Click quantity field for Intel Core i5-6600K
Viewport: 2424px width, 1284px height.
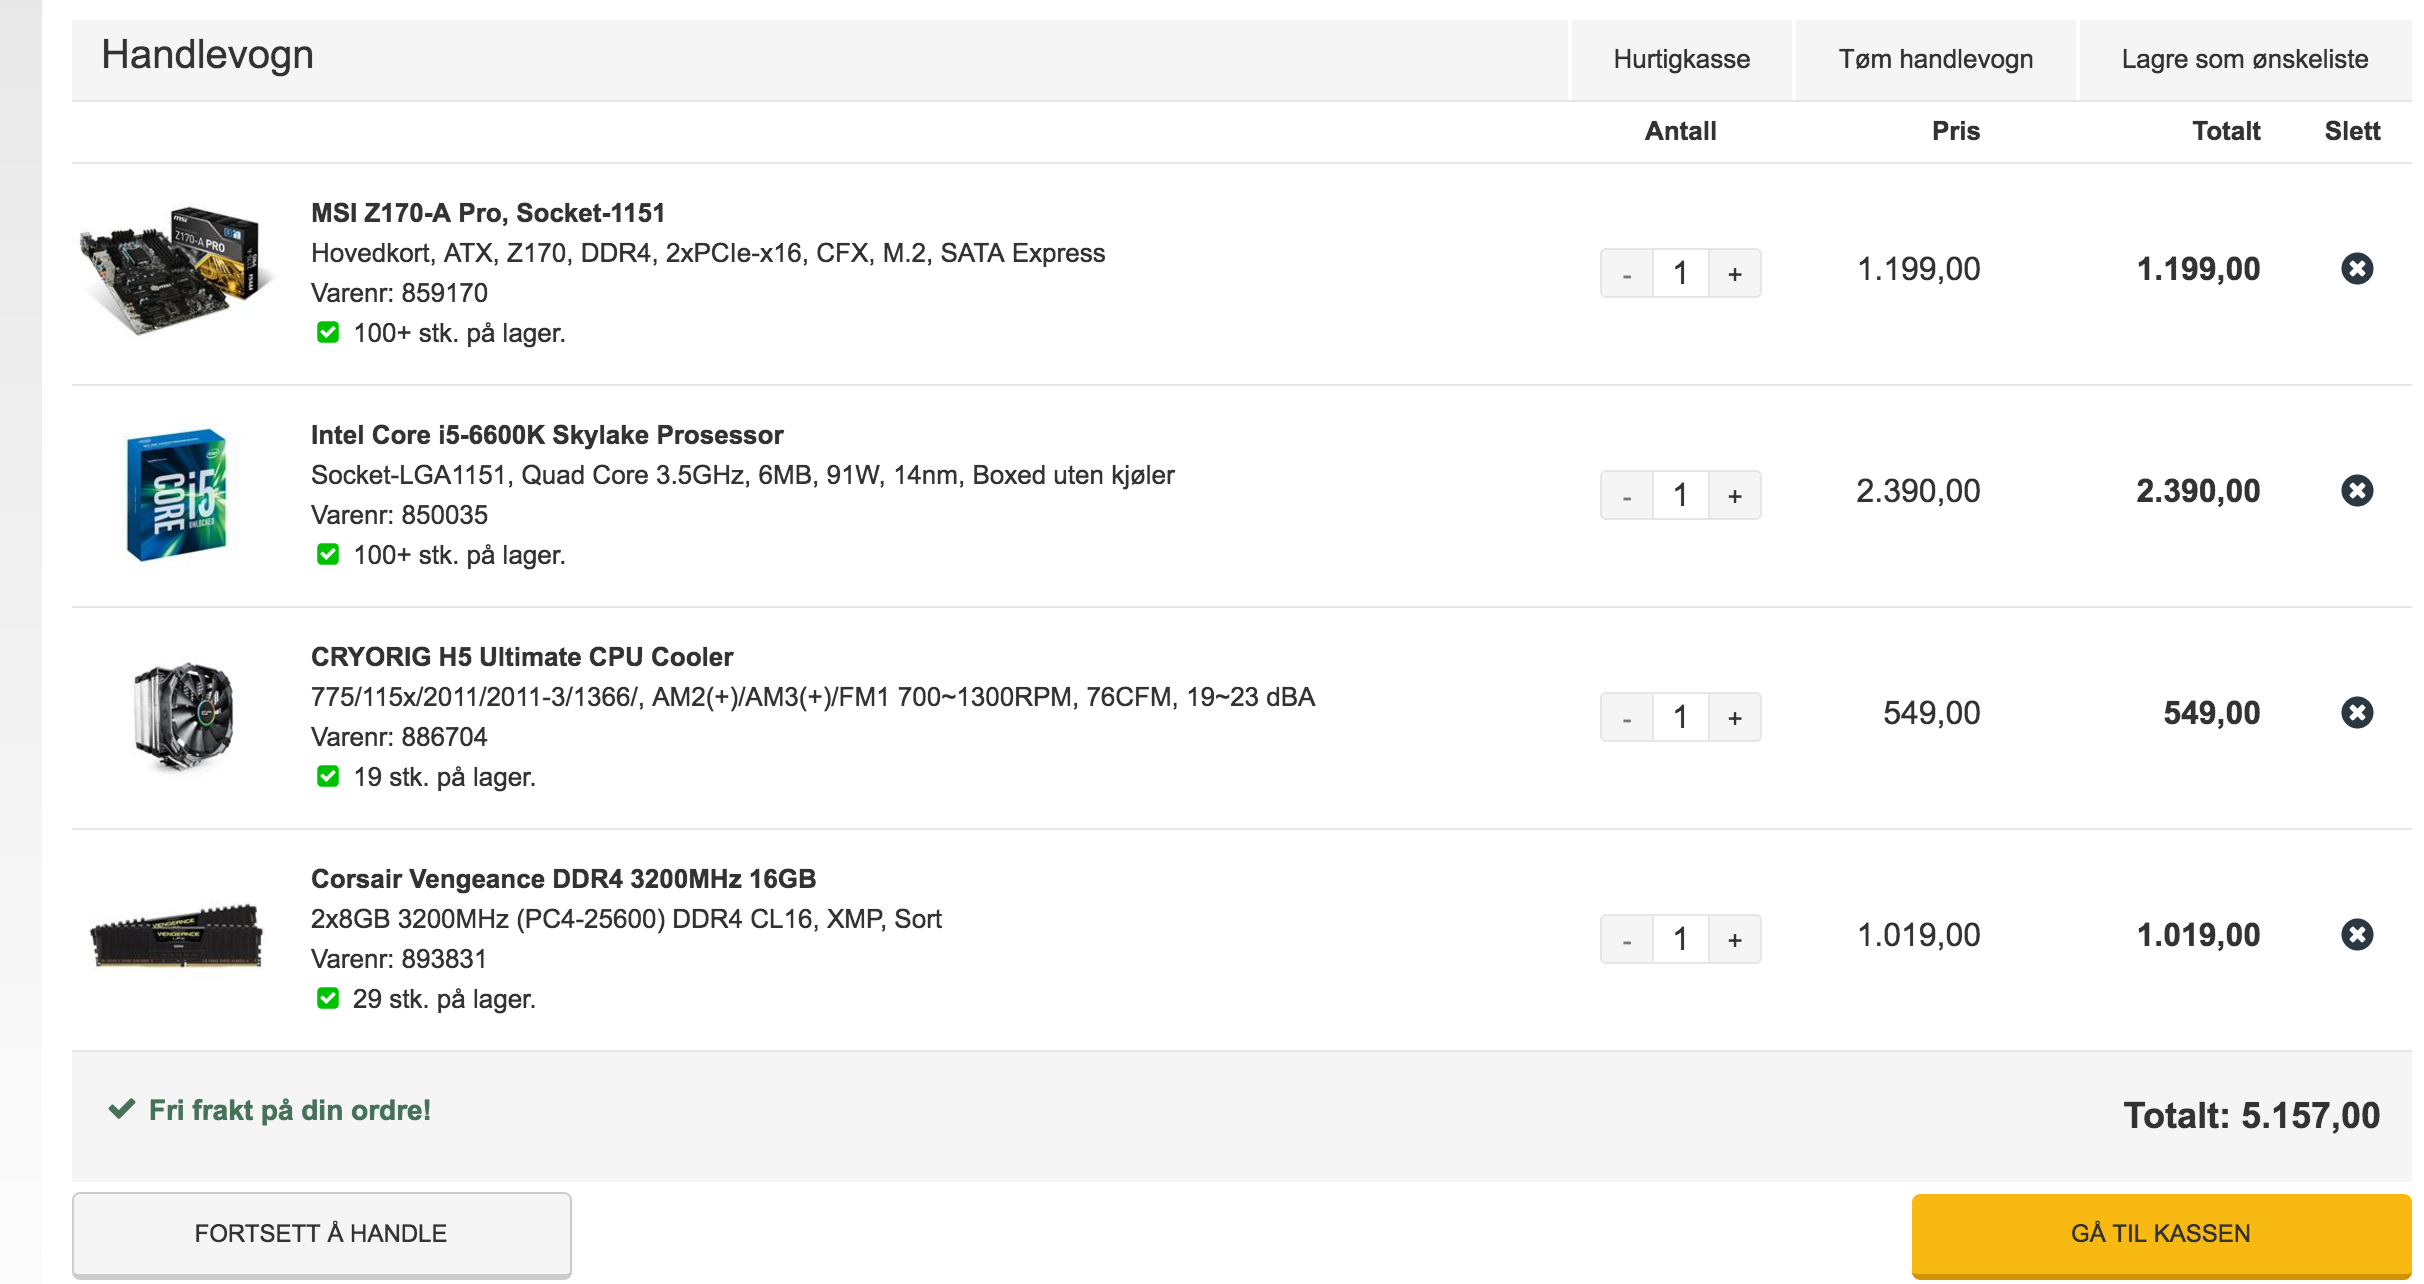coord(1681,495)
